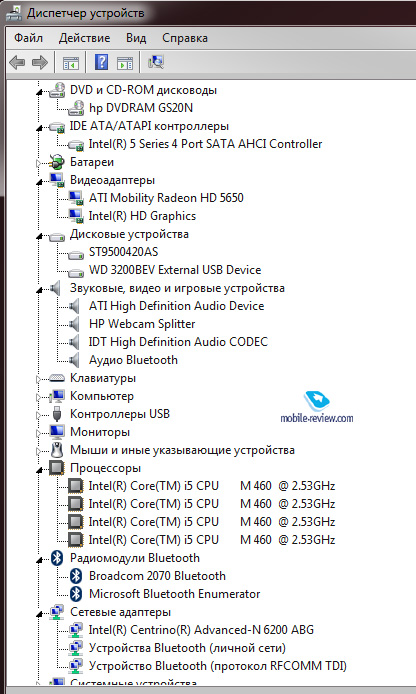This screenshot has width=416, height=694.
Task: Click the Back arrow toolbar button
Action: [17, 62]
